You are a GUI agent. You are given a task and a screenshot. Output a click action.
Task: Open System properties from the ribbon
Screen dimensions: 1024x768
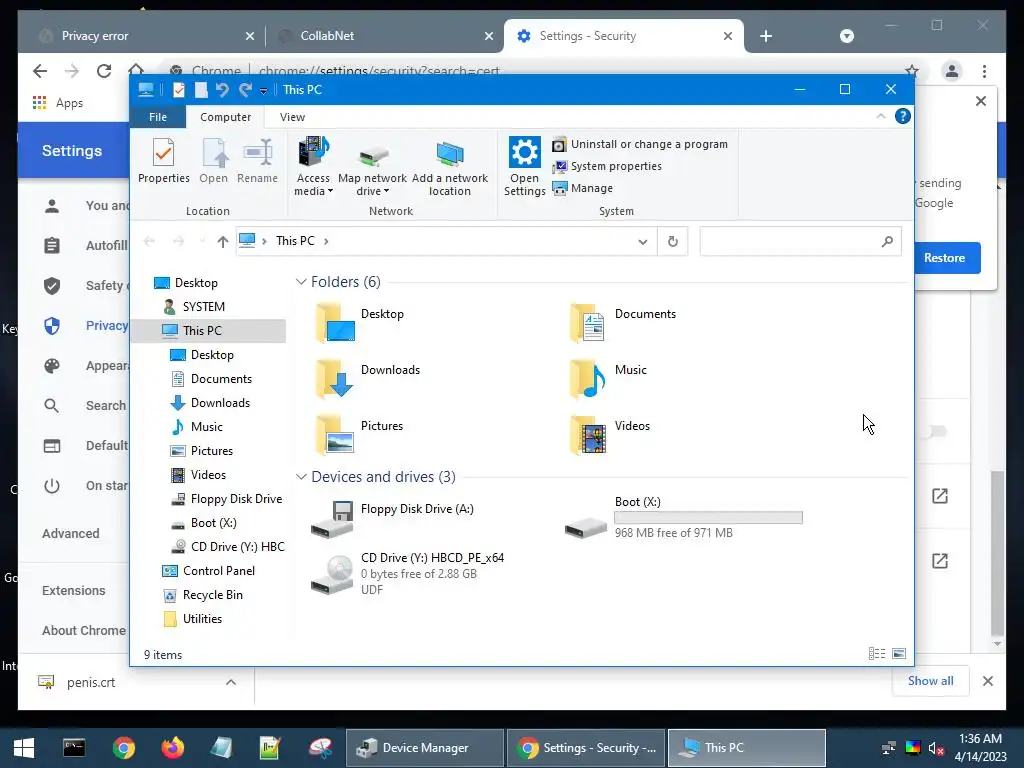pos(607,167)
